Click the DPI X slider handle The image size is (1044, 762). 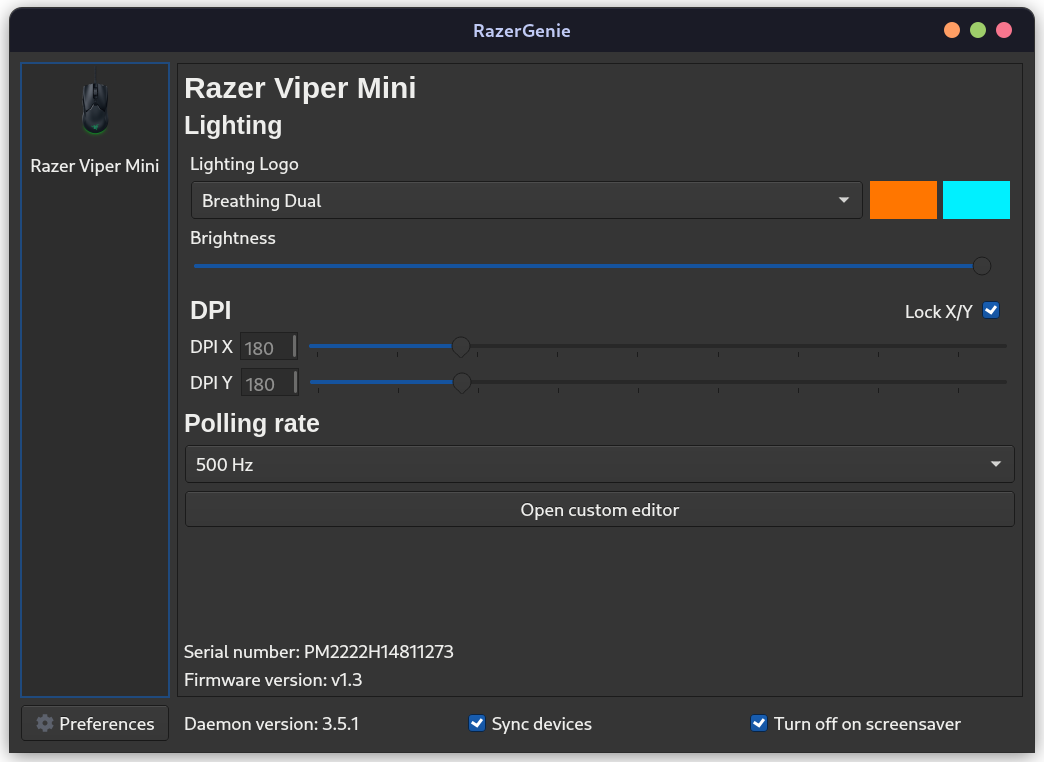461,346
